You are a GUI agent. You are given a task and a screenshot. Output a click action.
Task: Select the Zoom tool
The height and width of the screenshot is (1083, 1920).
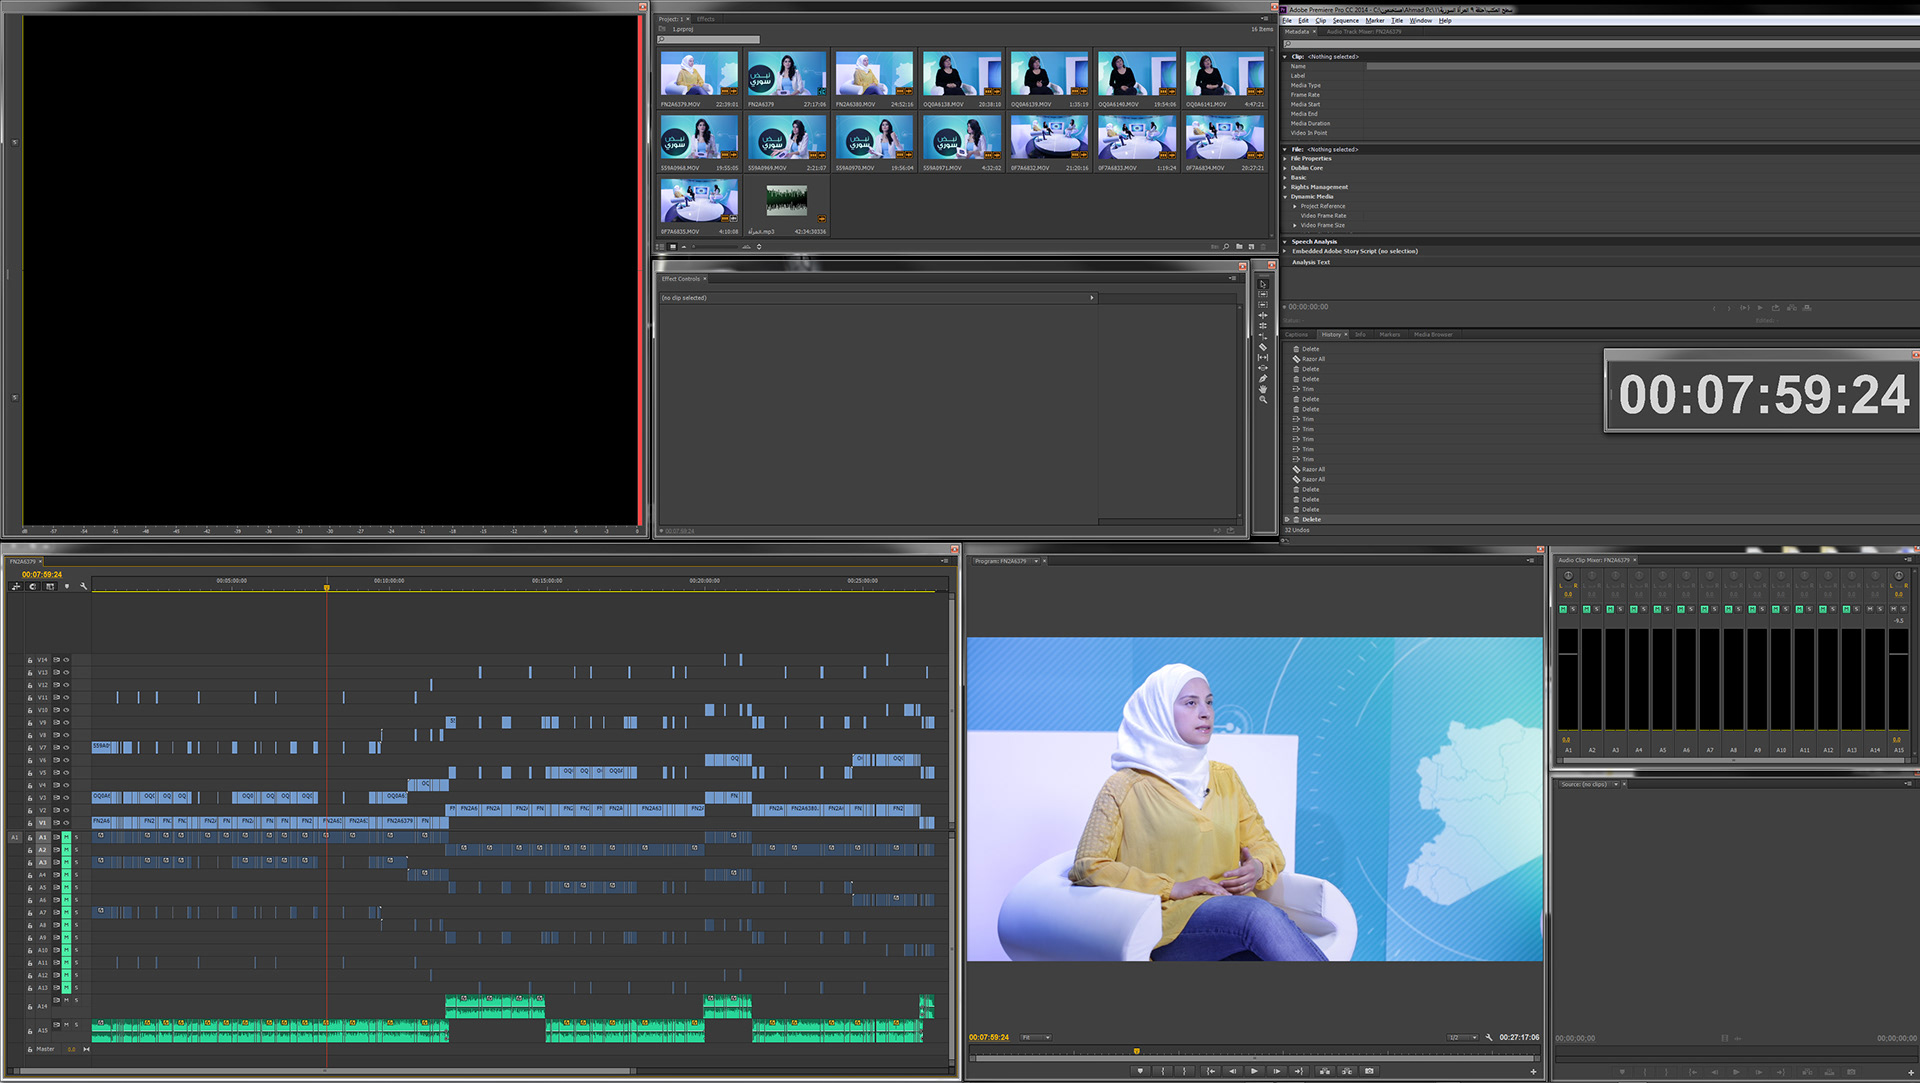tap(1263, 400)
